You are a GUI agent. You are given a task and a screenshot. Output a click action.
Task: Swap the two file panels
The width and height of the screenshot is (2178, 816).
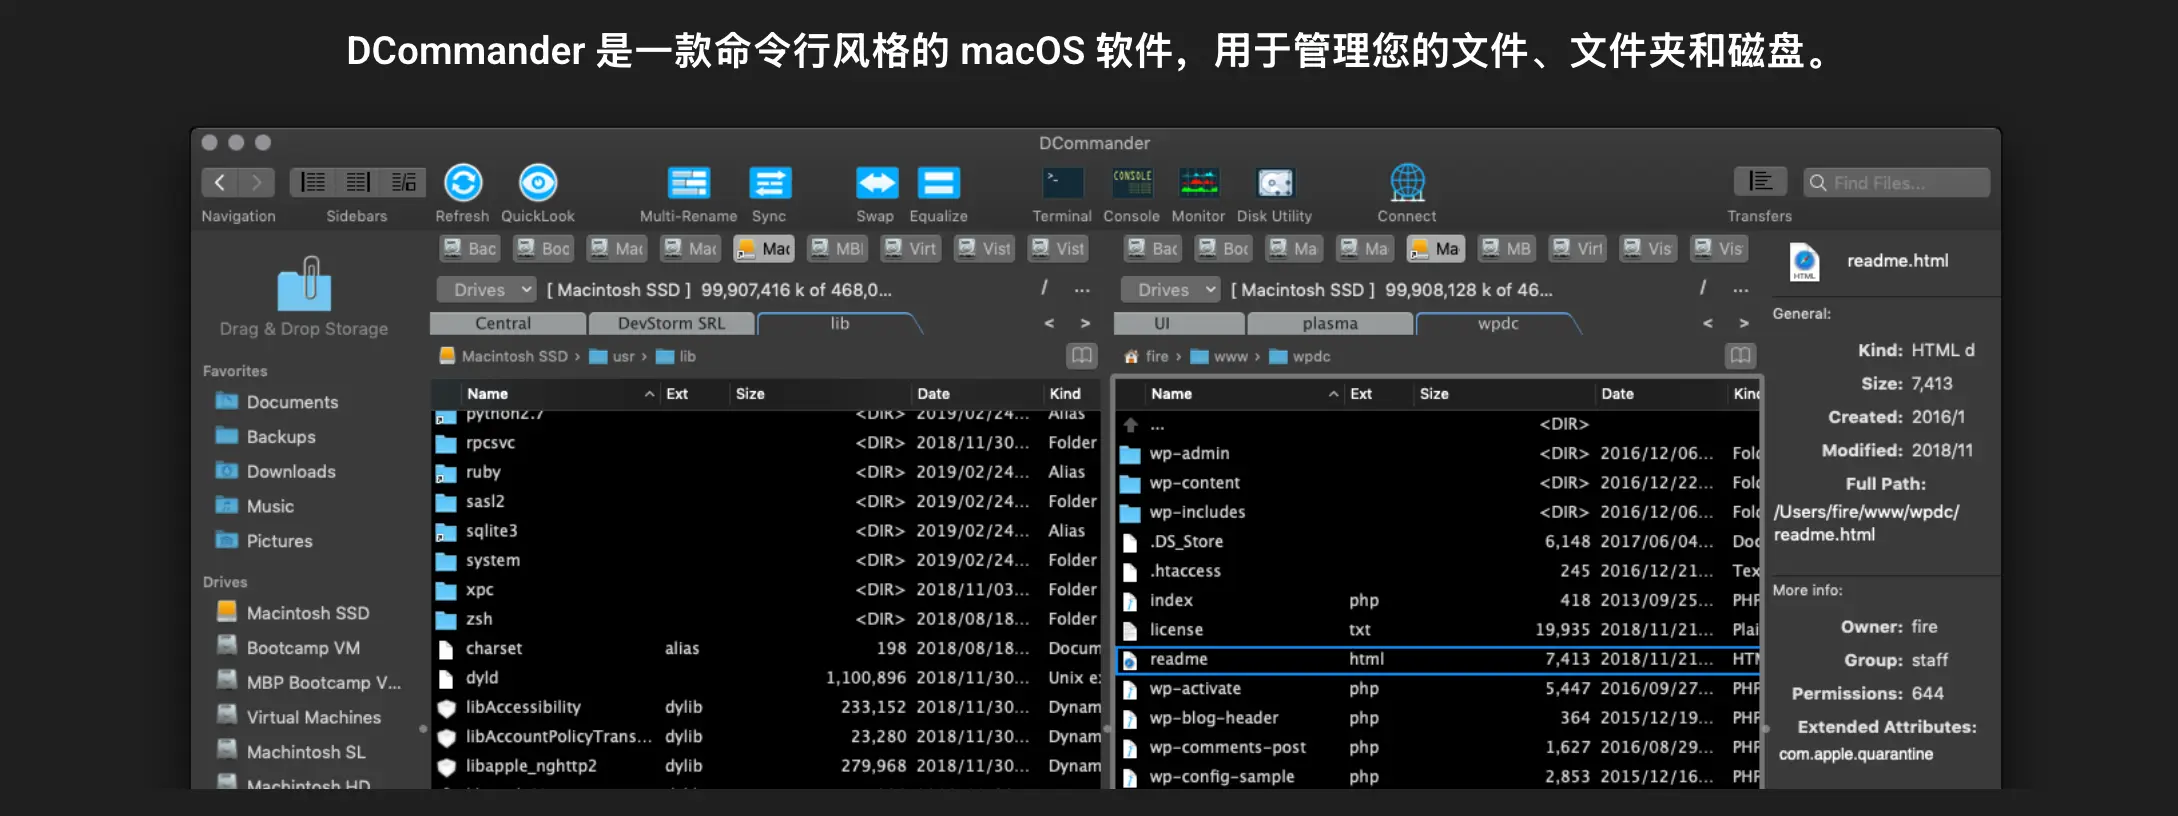[876, 184]
